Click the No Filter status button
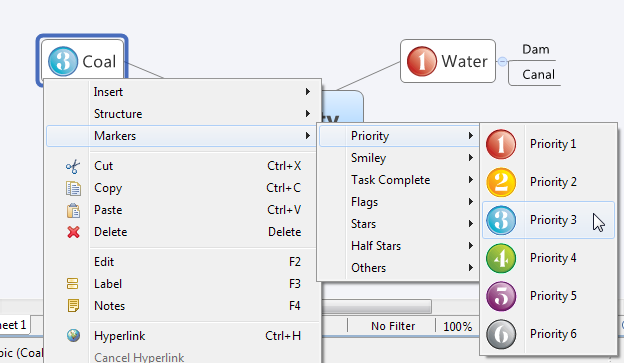This screenshot has height=363, width=624. pyautogui.click(x=393, y=326)
